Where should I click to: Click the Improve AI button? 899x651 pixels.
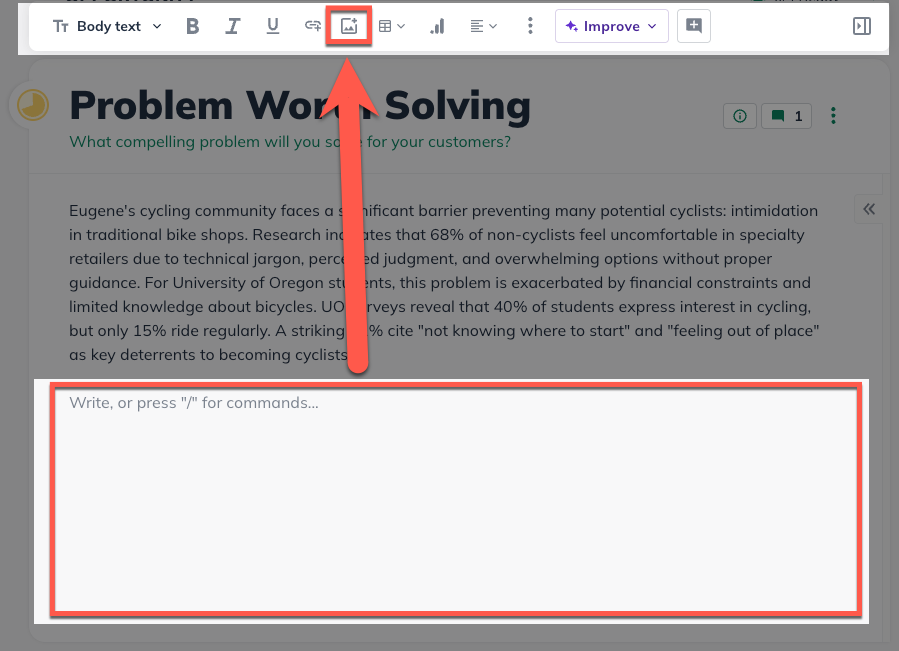pyautogui.click(x=611, y=27)
